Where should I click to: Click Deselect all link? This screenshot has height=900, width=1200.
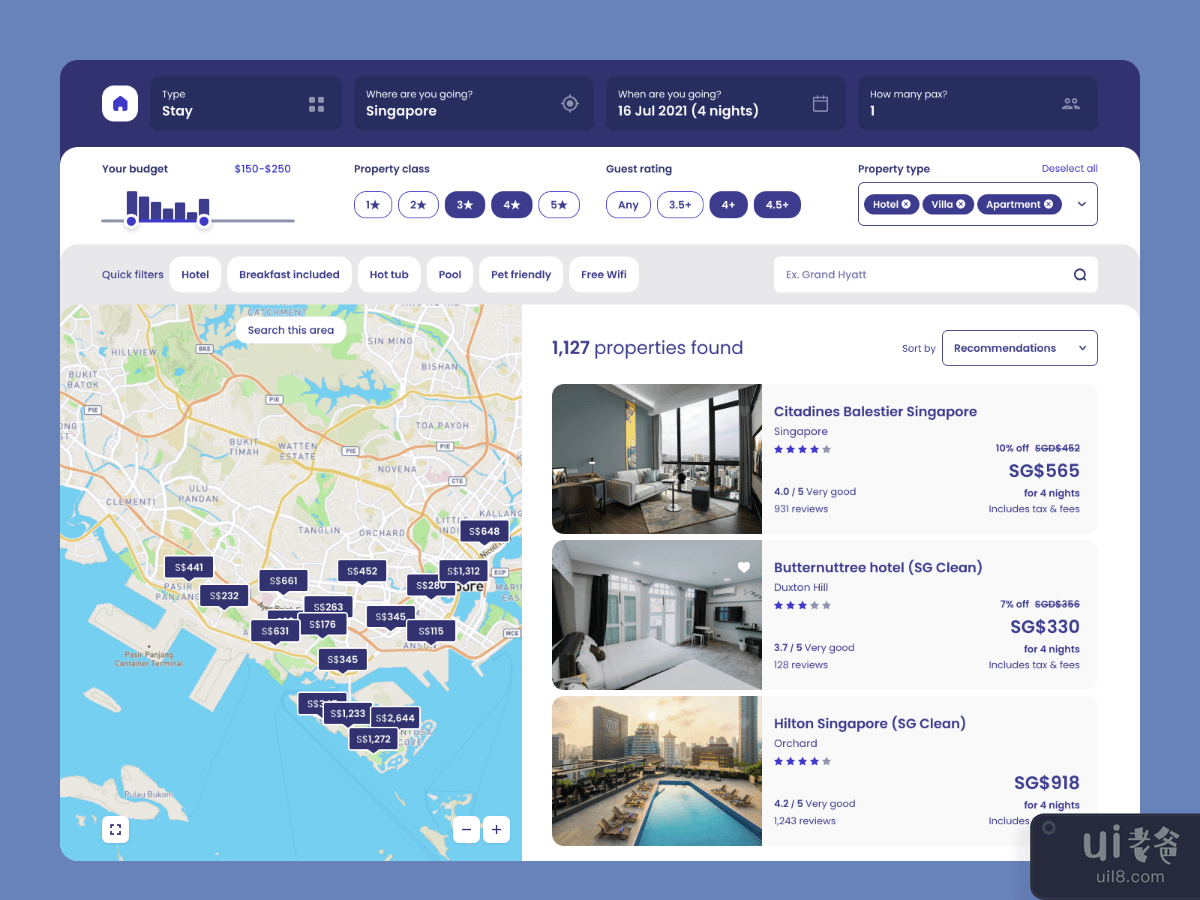[1069, 169]
